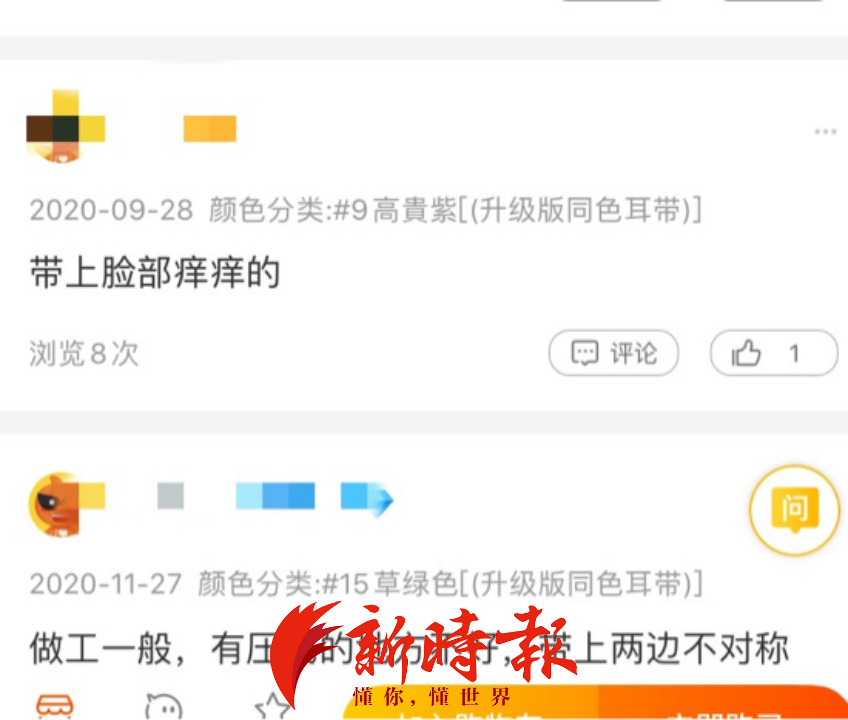This screenshot has height=720, width=848.
Task: Open the review beginning 做工一般
Action: click(409, 648)
